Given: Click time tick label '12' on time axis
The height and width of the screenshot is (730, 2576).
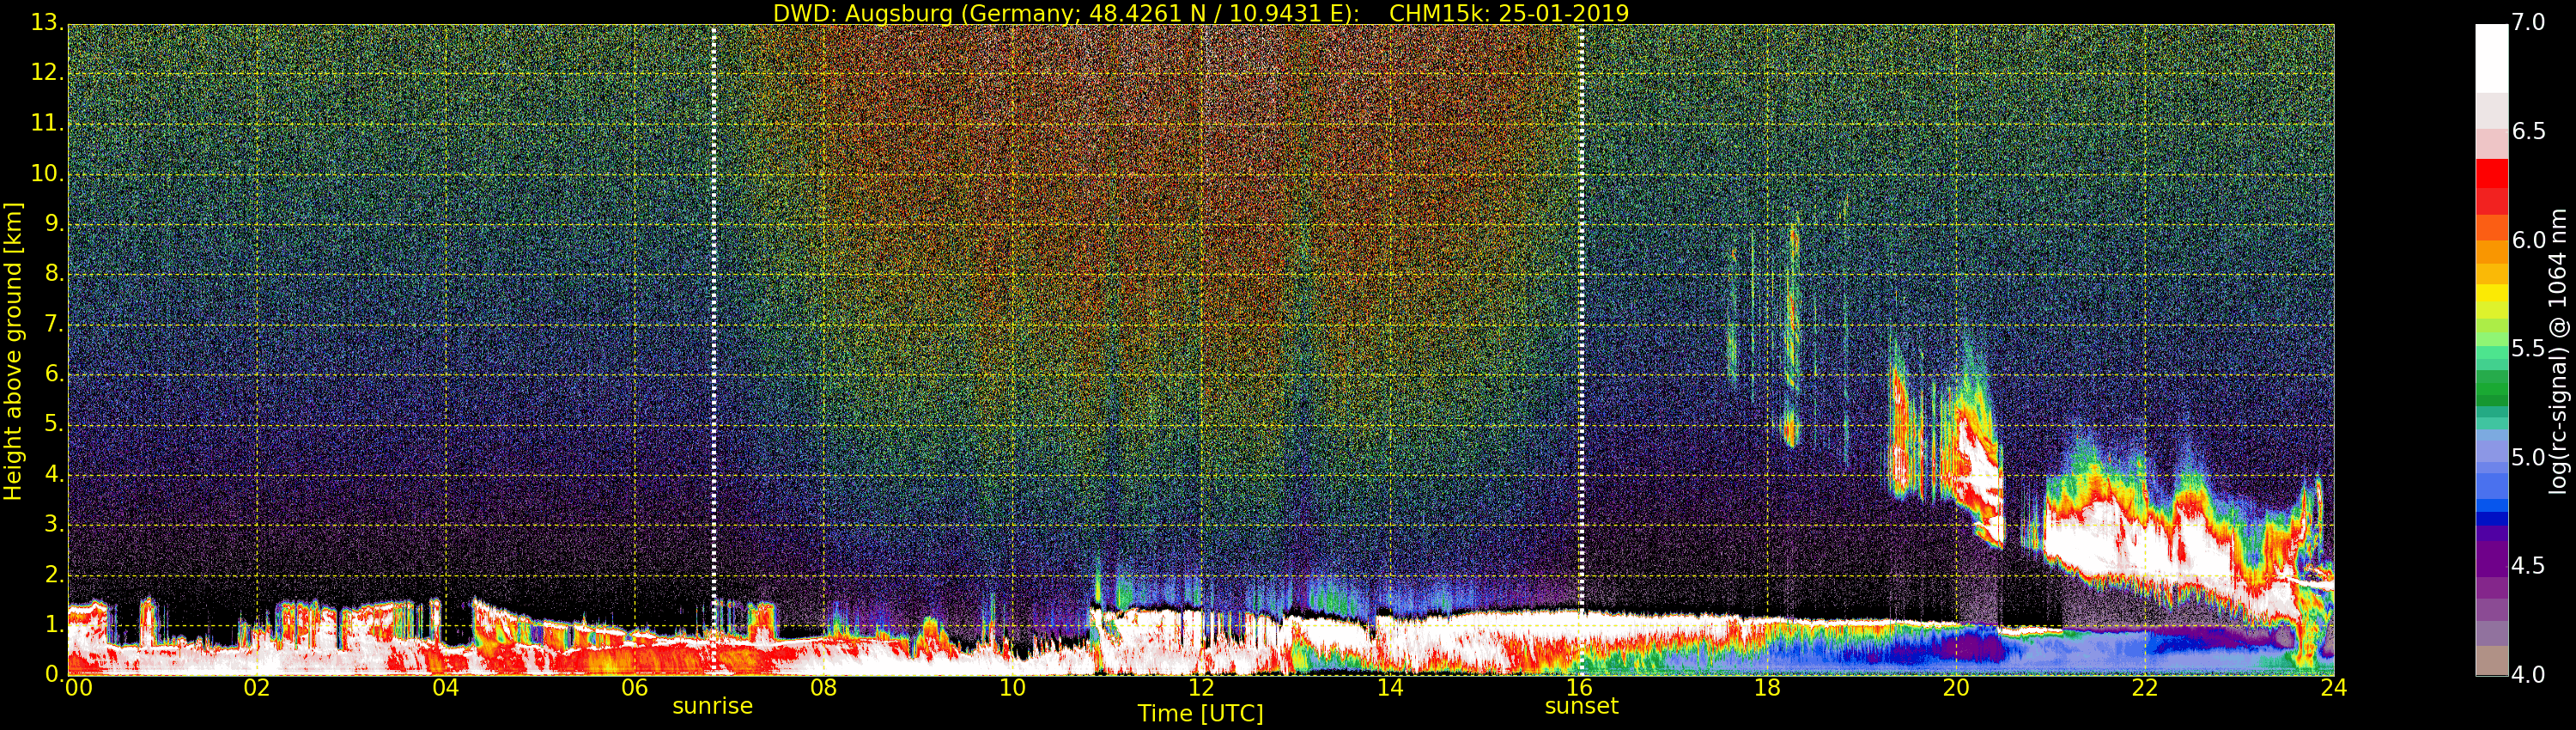Looking at the screenshot, I should point(1201,688).
